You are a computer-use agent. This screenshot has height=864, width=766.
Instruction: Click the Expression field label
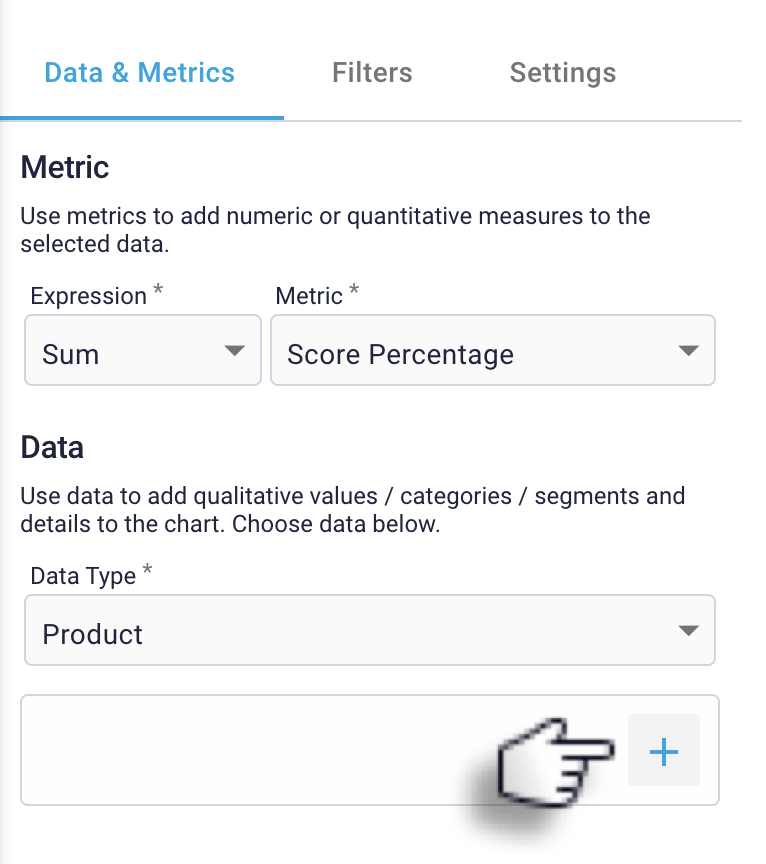click(89, 296)
